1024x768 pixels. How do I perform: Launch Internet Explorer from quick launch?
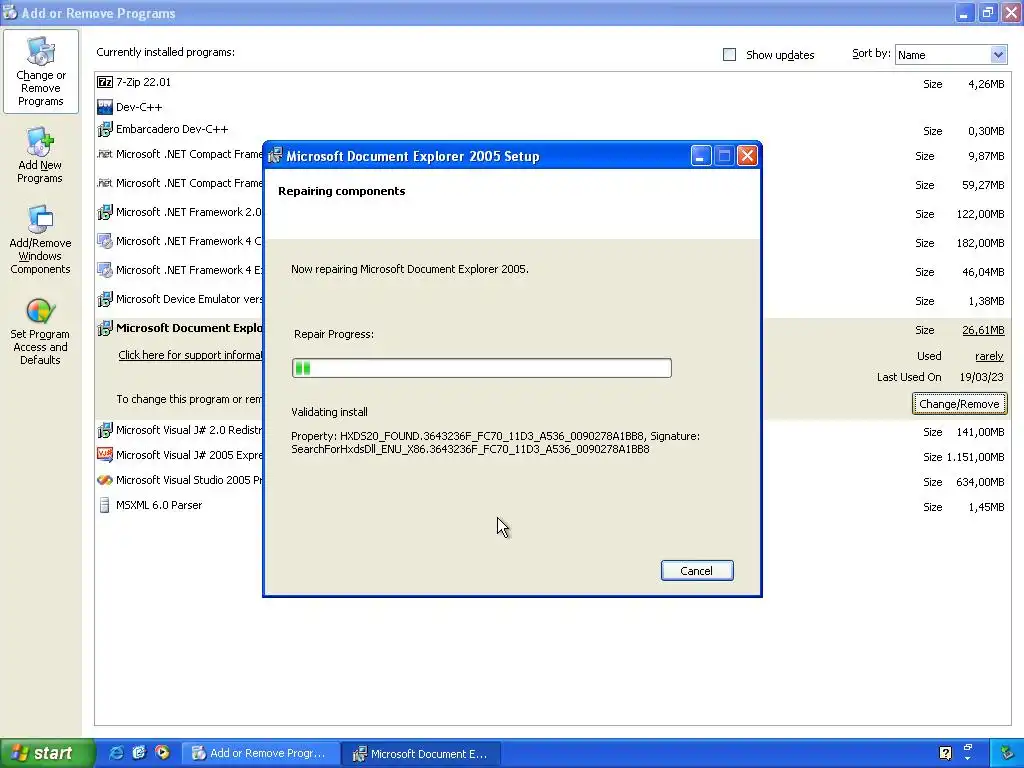(116, 753)
